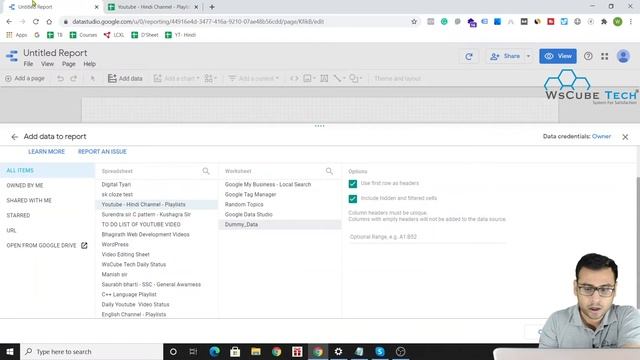Open Microsoft Edge from taskbar
This screenshot has width=640, height=360.
214,351
